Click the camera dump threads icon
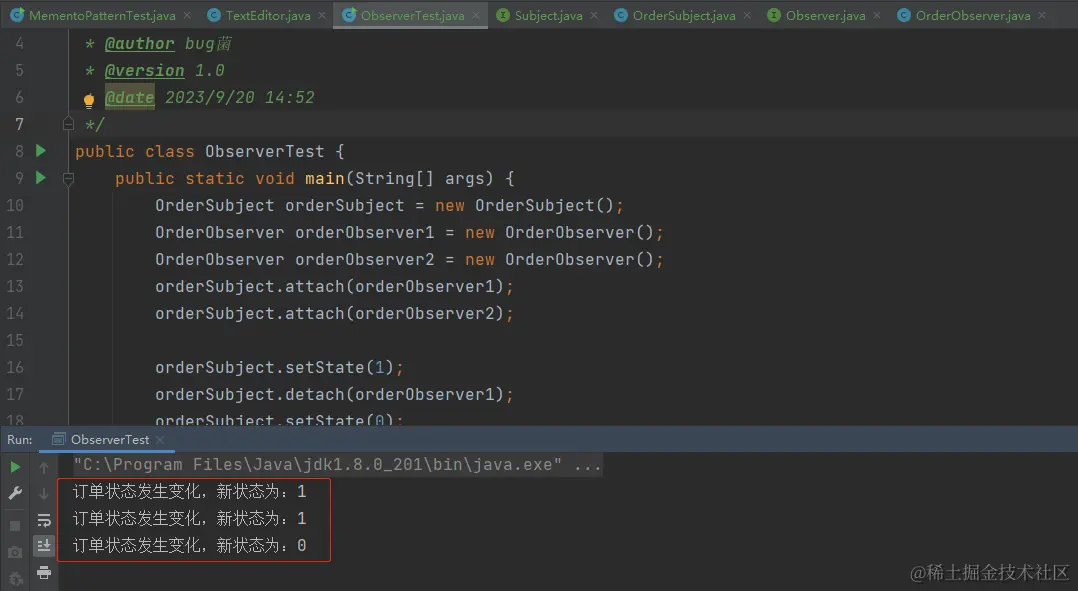This screenshot has height=591, width=1078. (x=15, y=552)
